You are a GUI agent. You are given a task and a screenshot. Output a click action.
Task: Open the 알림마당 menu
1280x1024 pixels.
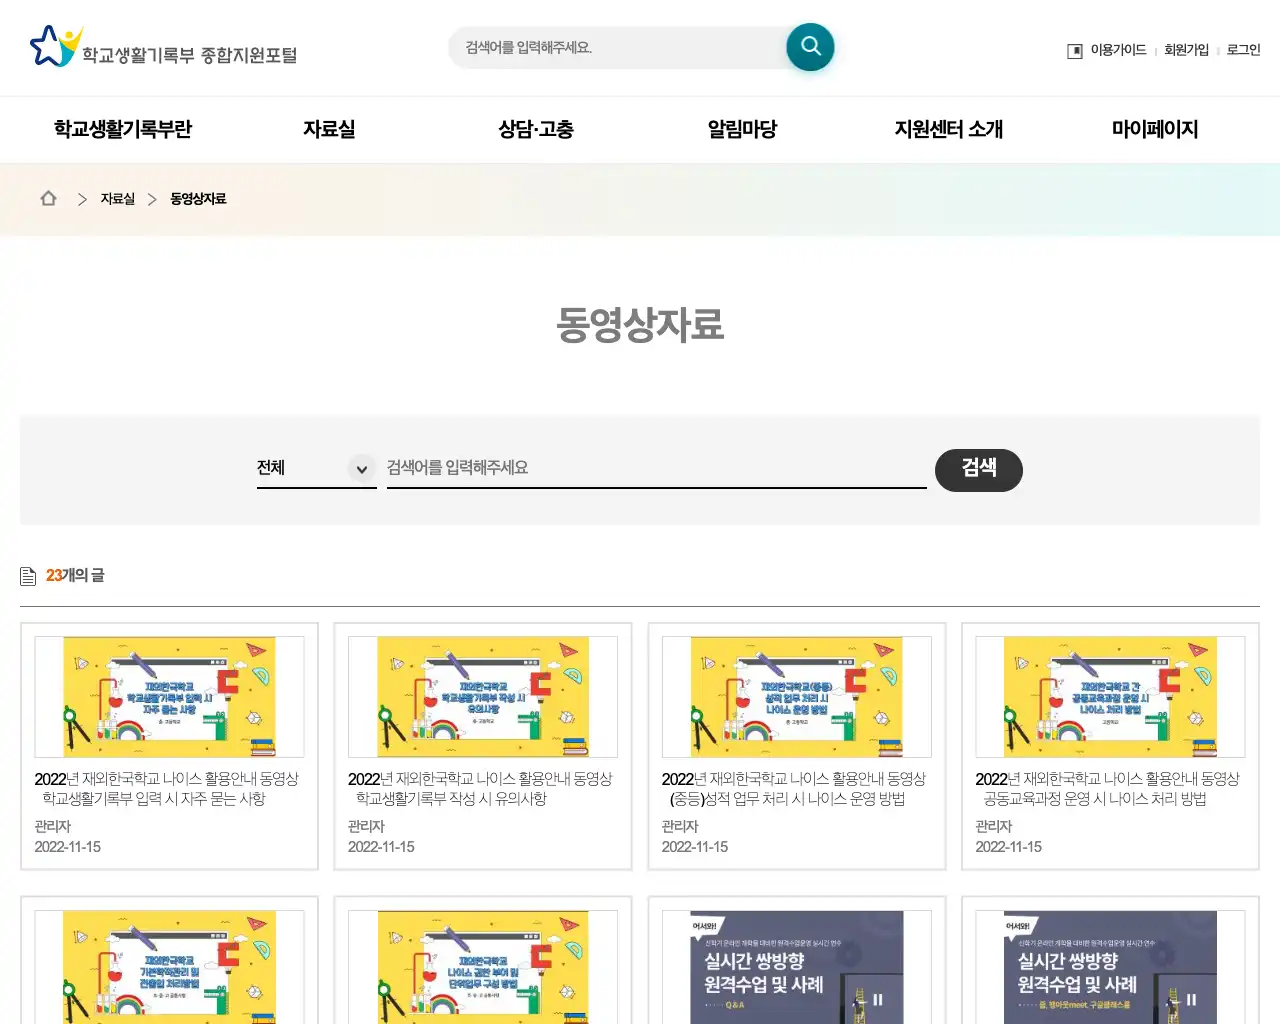[742, 129]
